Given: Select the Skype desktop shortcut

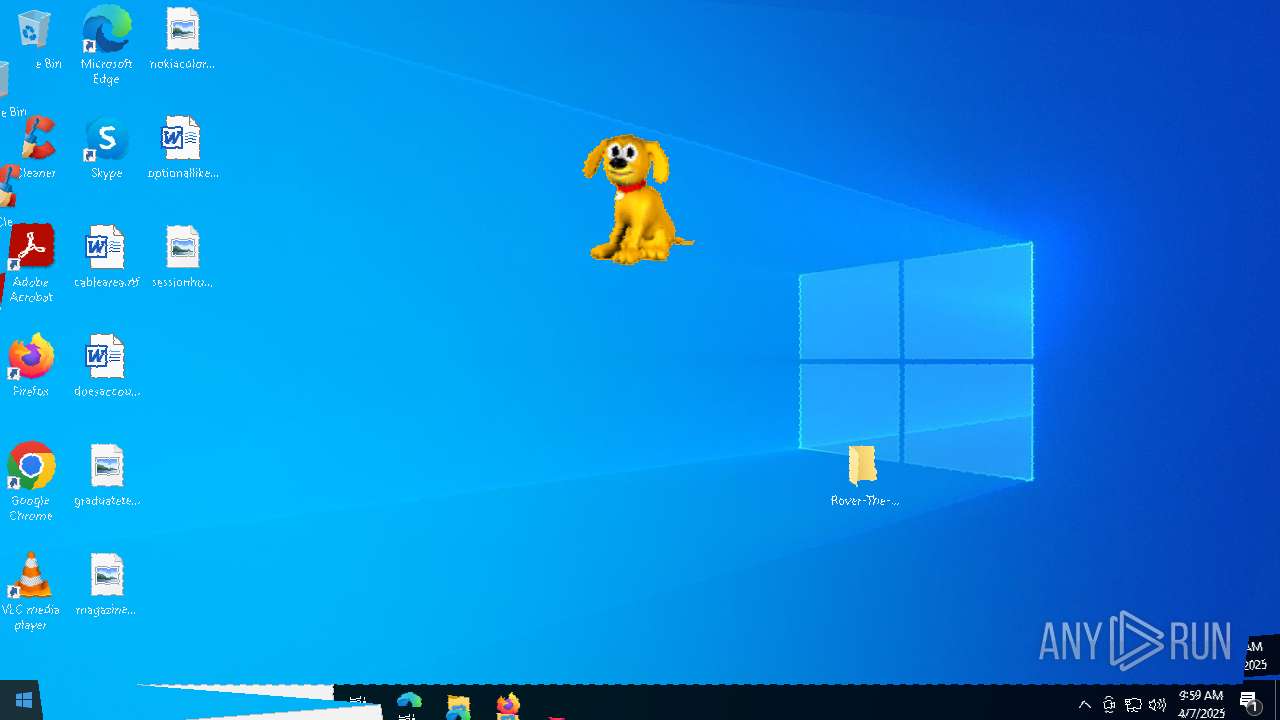Looking at the screenshot, I should 106,148.
